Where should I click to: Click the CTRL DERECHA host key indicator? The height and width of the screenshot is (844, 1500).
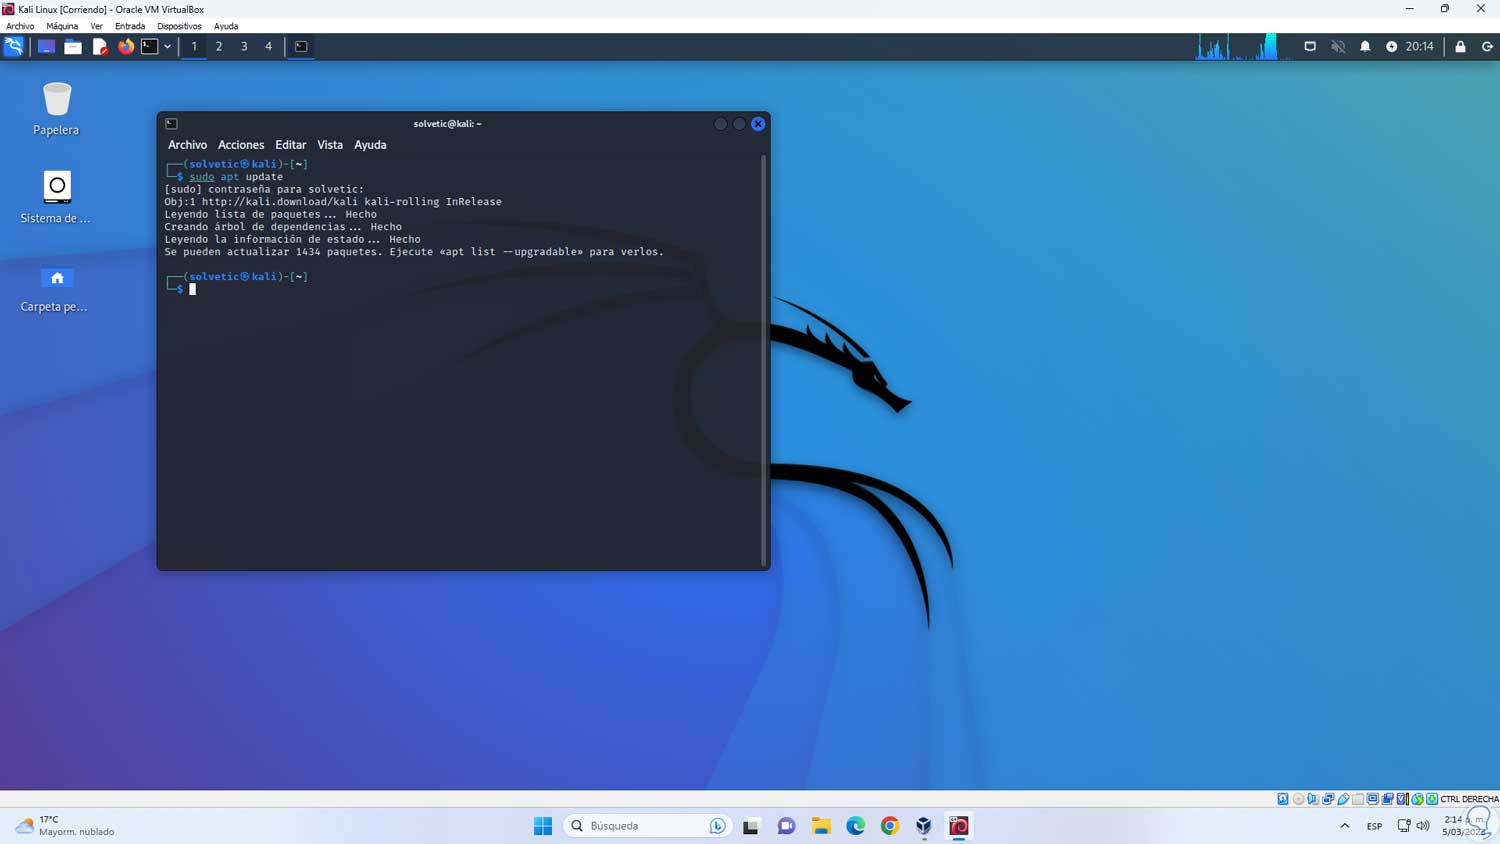pos(1469,799)
